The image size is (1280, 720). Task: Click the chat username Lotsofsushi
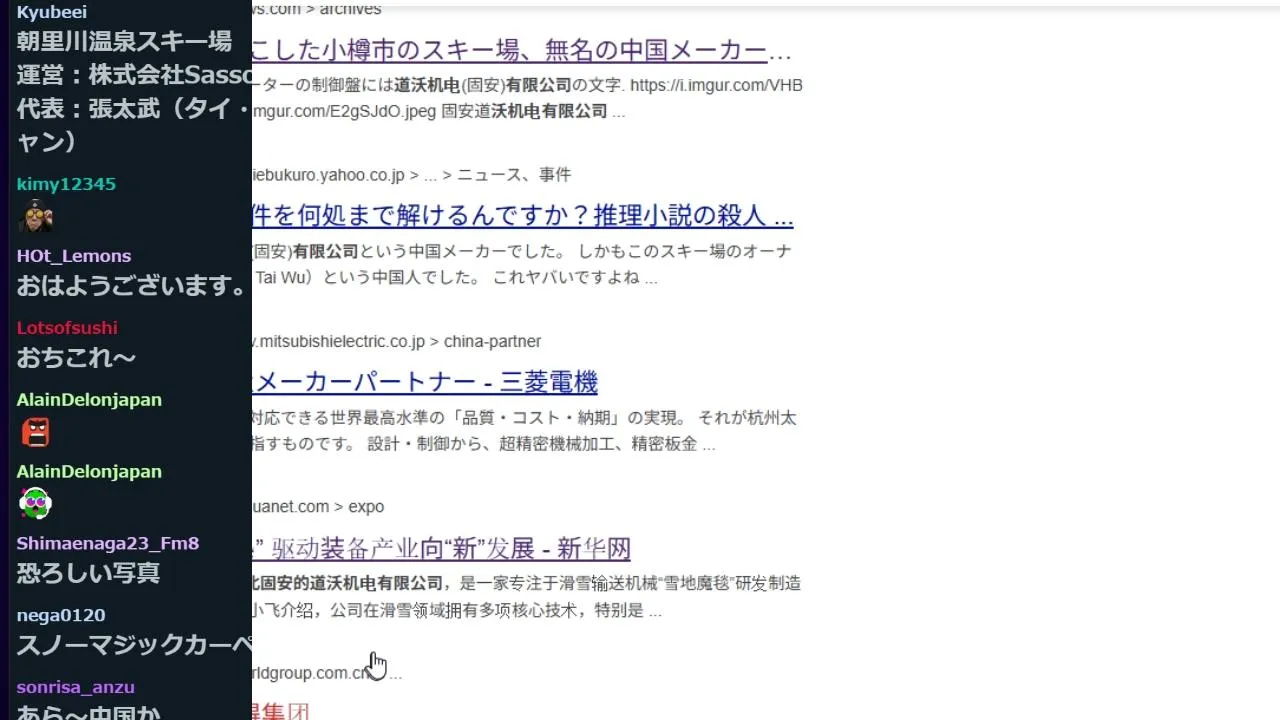(67, 328)
